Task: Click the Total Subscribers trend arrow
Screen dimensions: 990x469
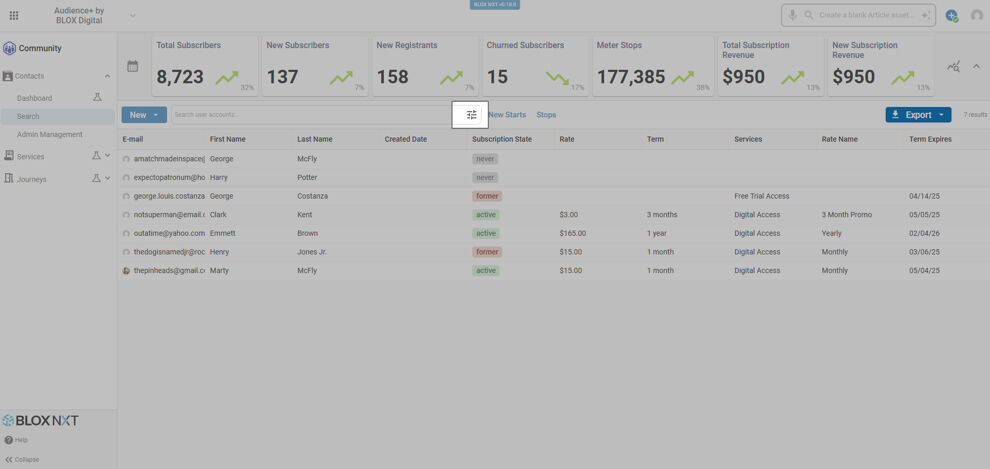Action: coord(227,78)
